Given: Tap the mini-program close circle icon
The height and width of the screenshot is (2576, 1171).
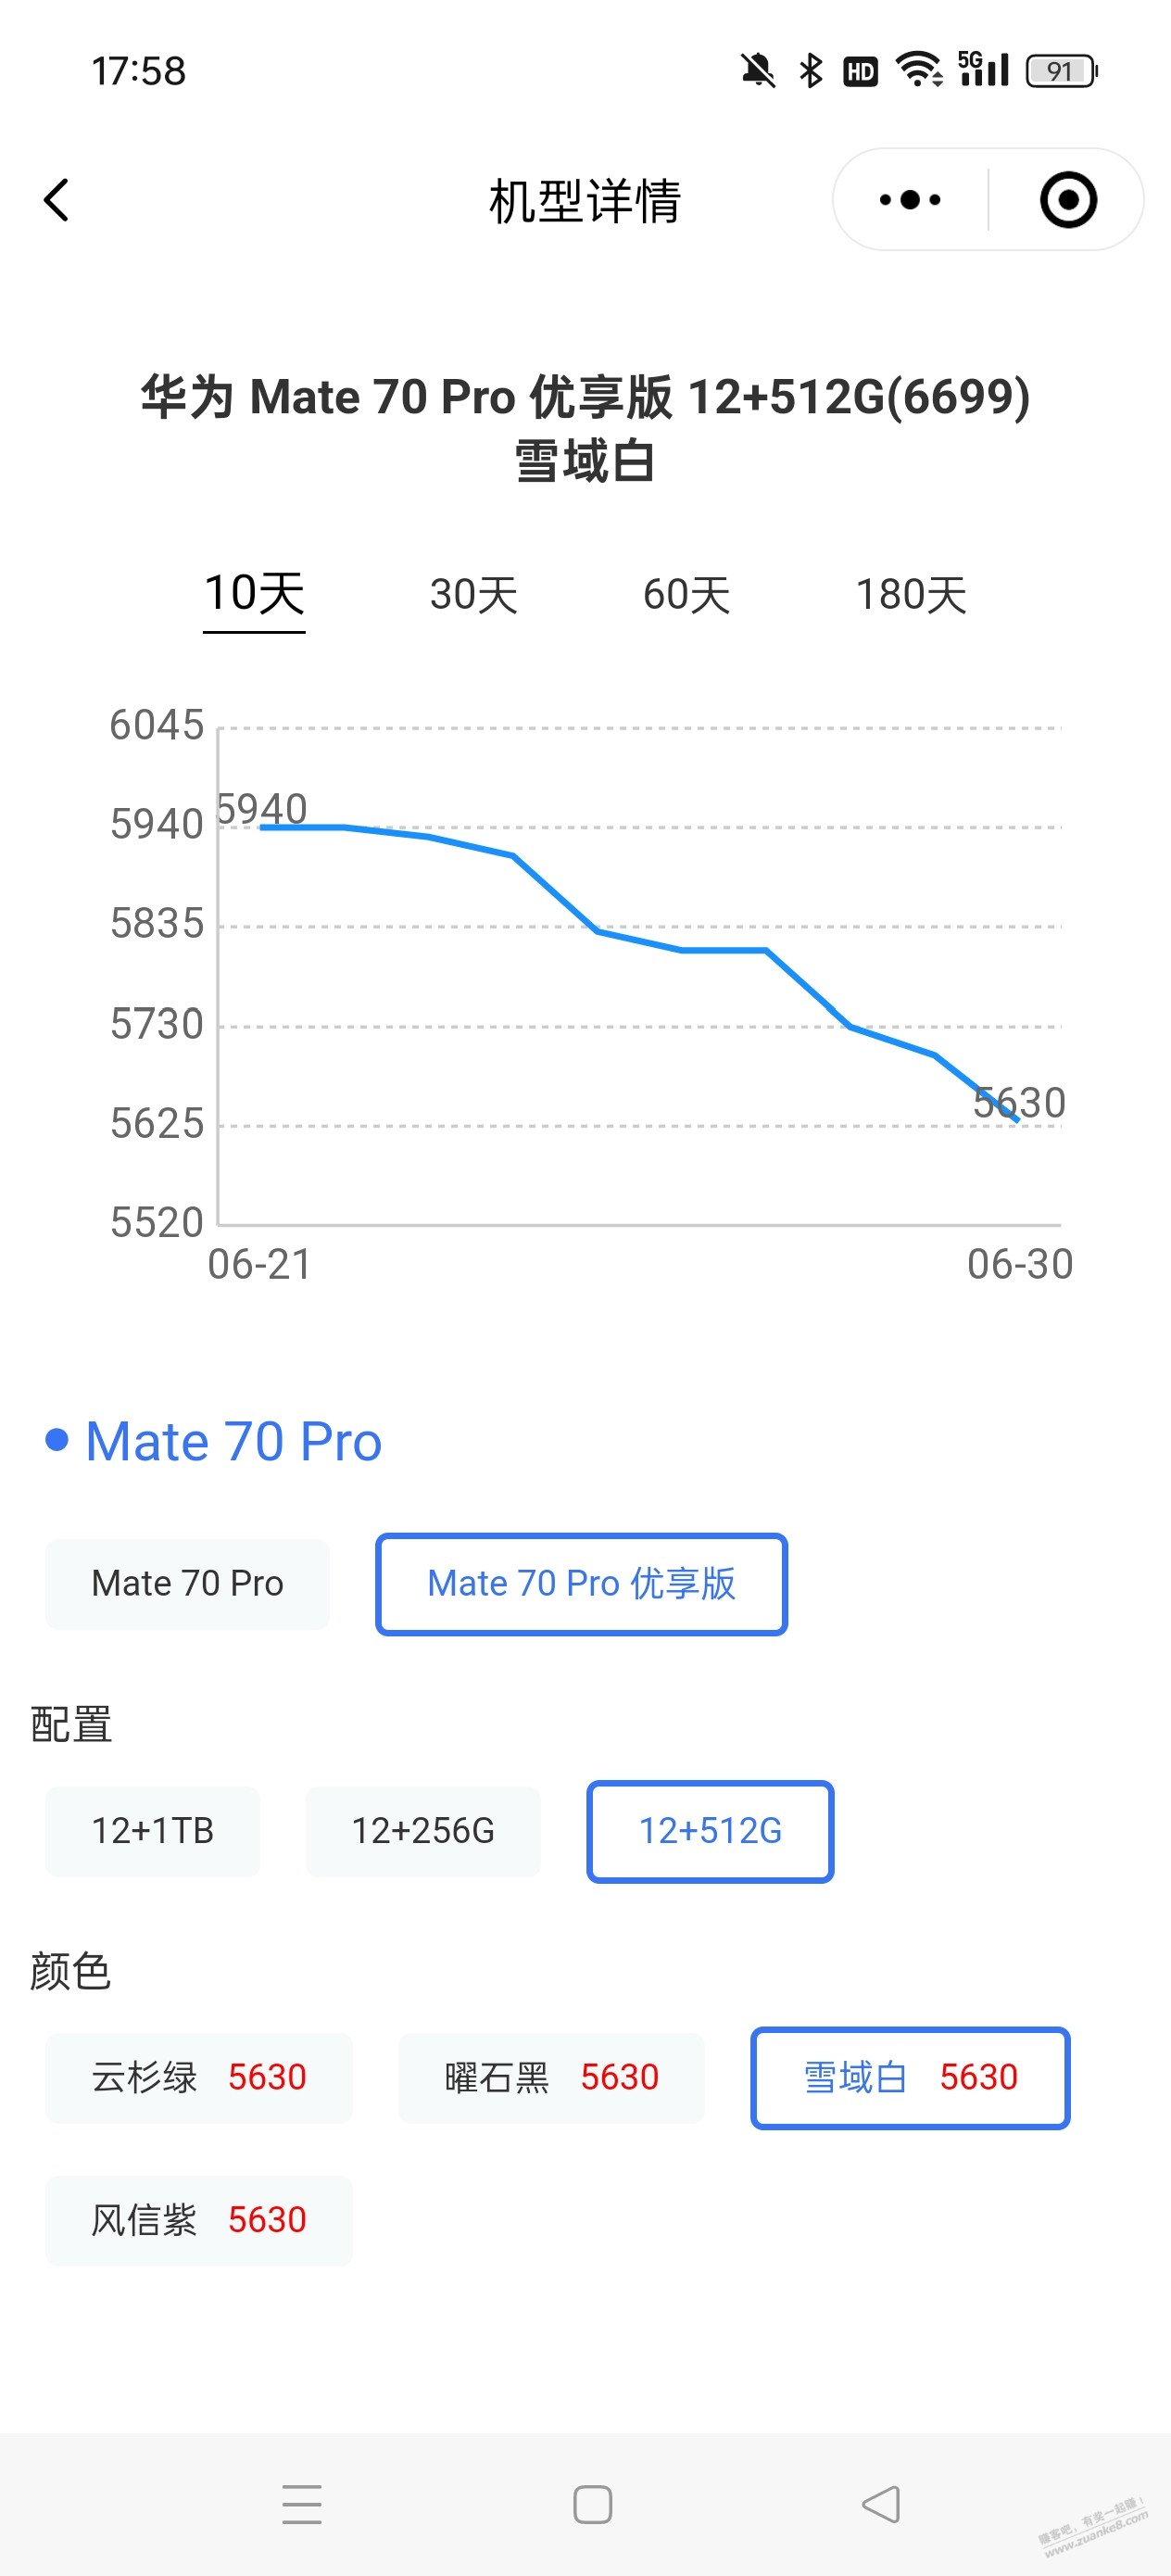Looking at the screenshot, I should click(1068, 200).
